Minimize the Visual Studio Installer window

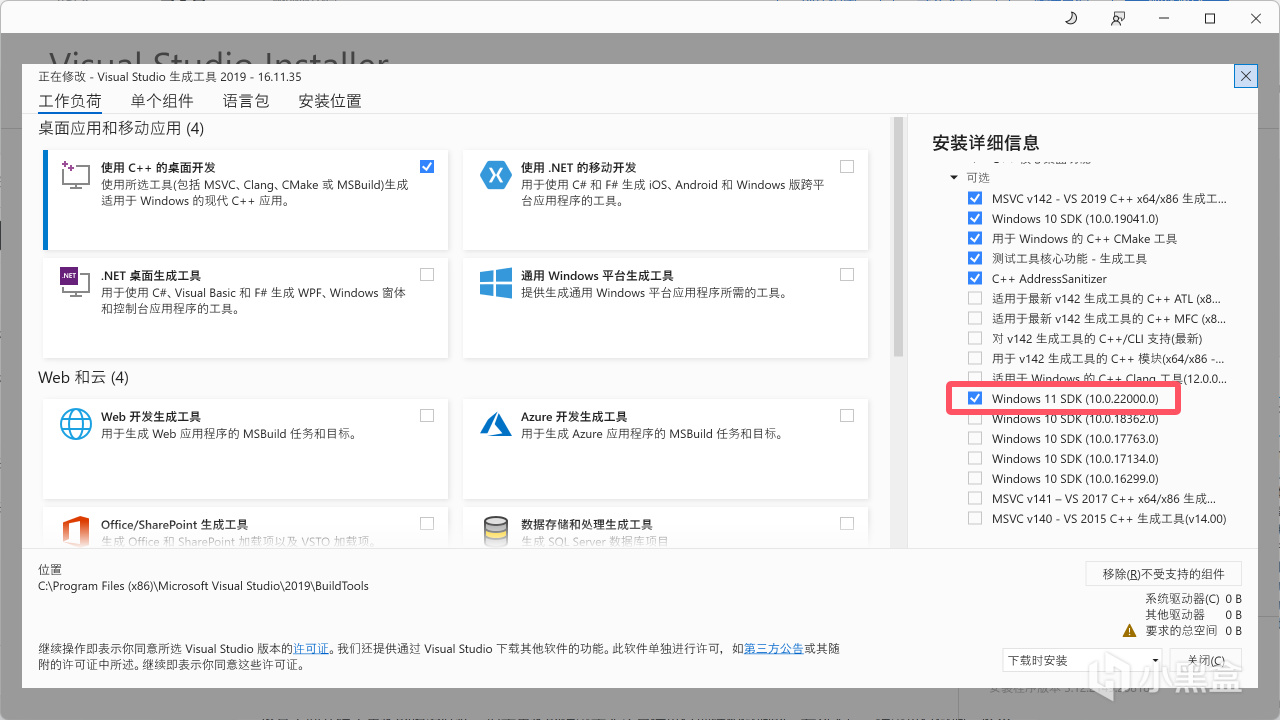(x=1164, y=19)
